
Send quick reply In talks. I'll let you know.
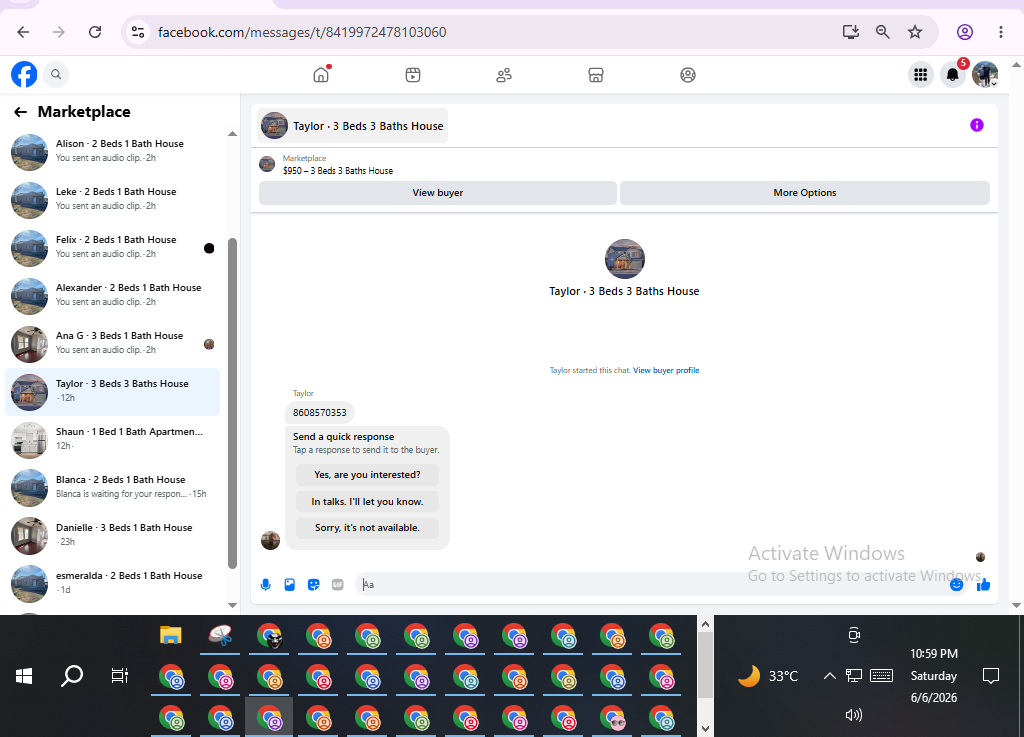point(367,501)
